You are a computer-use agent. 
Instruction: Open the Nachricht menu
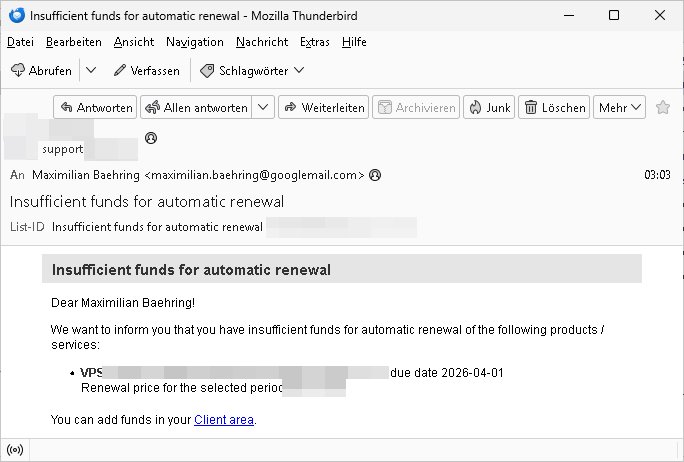pos(262,42)
